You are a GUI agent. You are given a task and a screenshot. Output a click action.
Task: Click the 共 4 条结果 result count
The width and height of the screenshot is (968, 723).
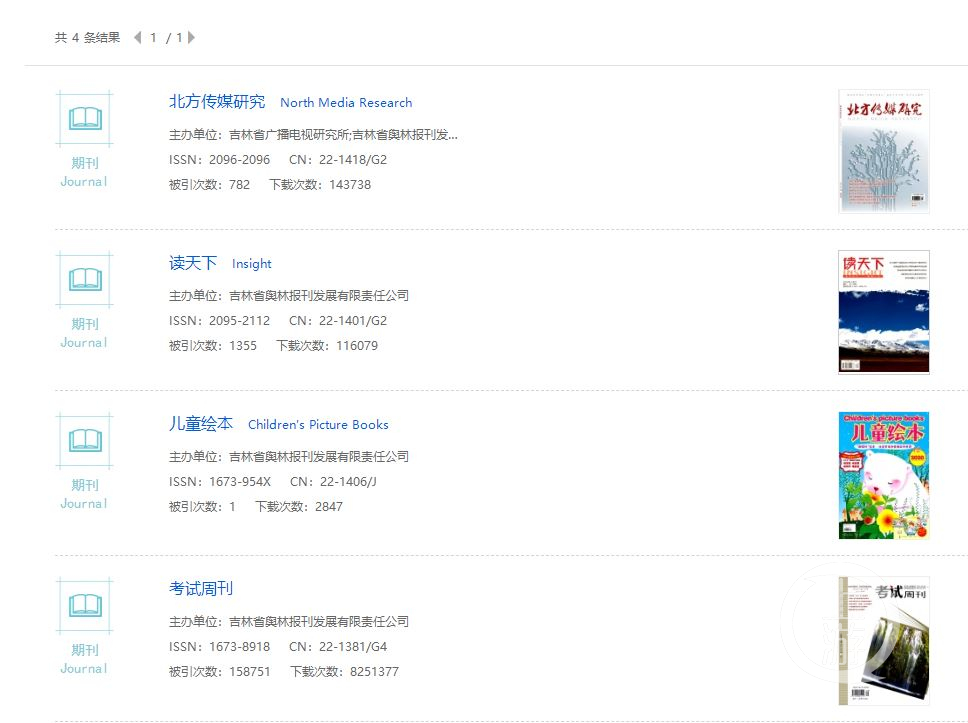87,38
